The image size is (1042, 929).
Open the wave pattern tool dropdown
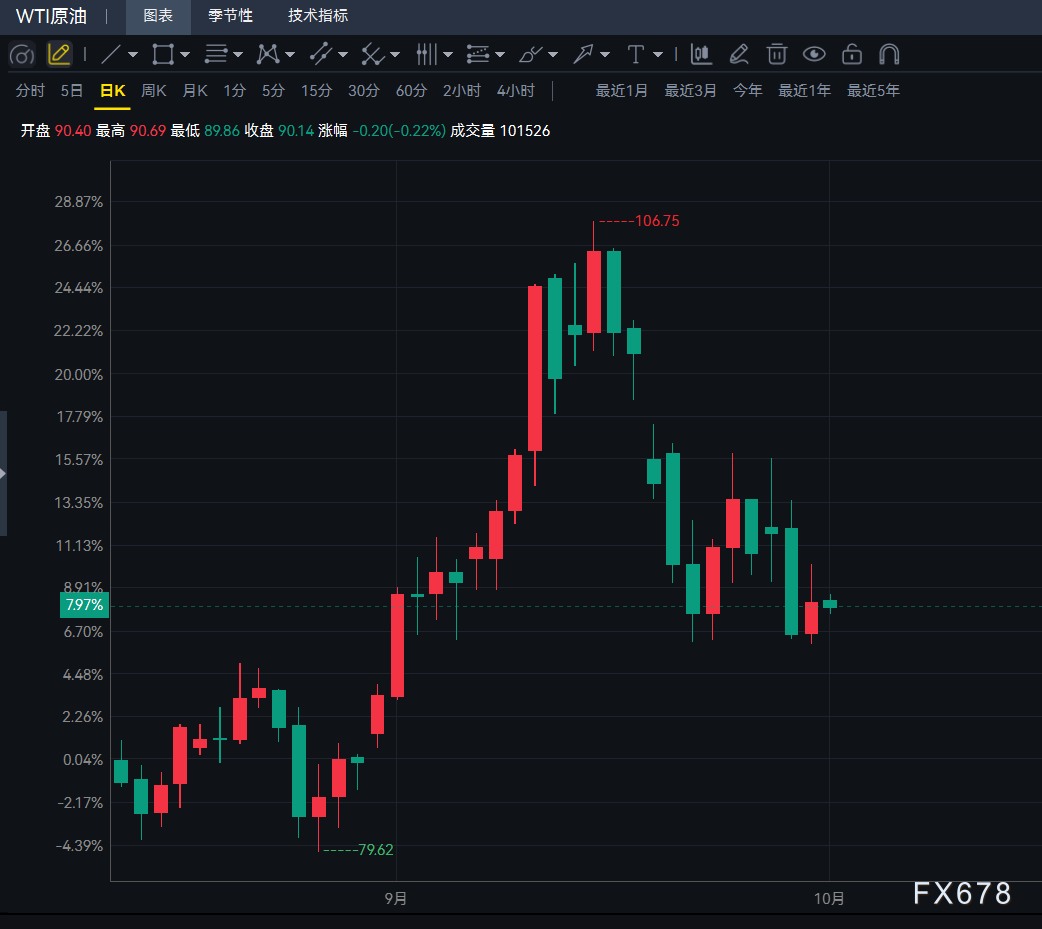coord(290,54)
